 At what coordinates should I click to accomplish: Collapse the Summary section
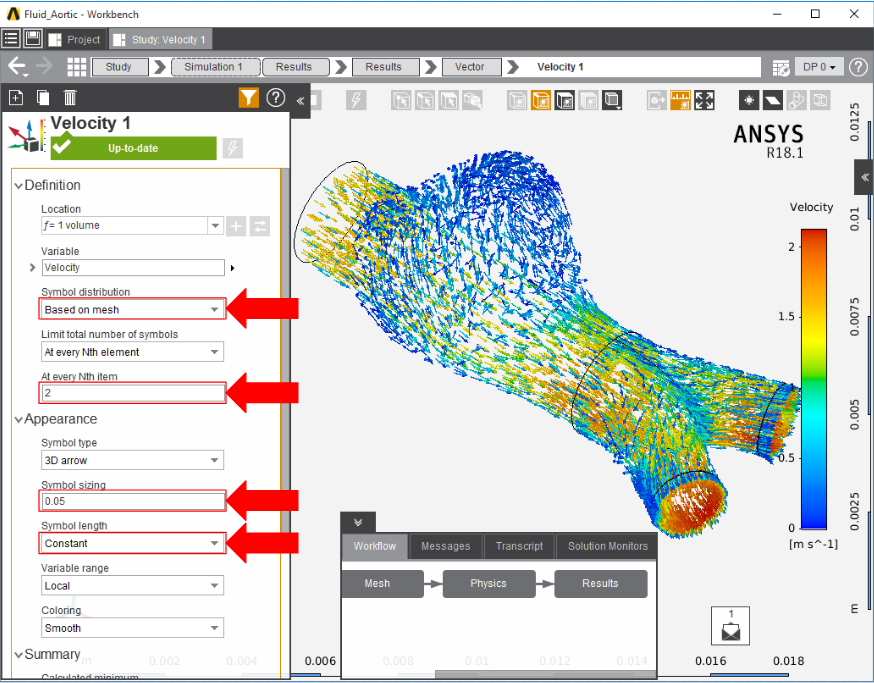(x=18, y=655)
